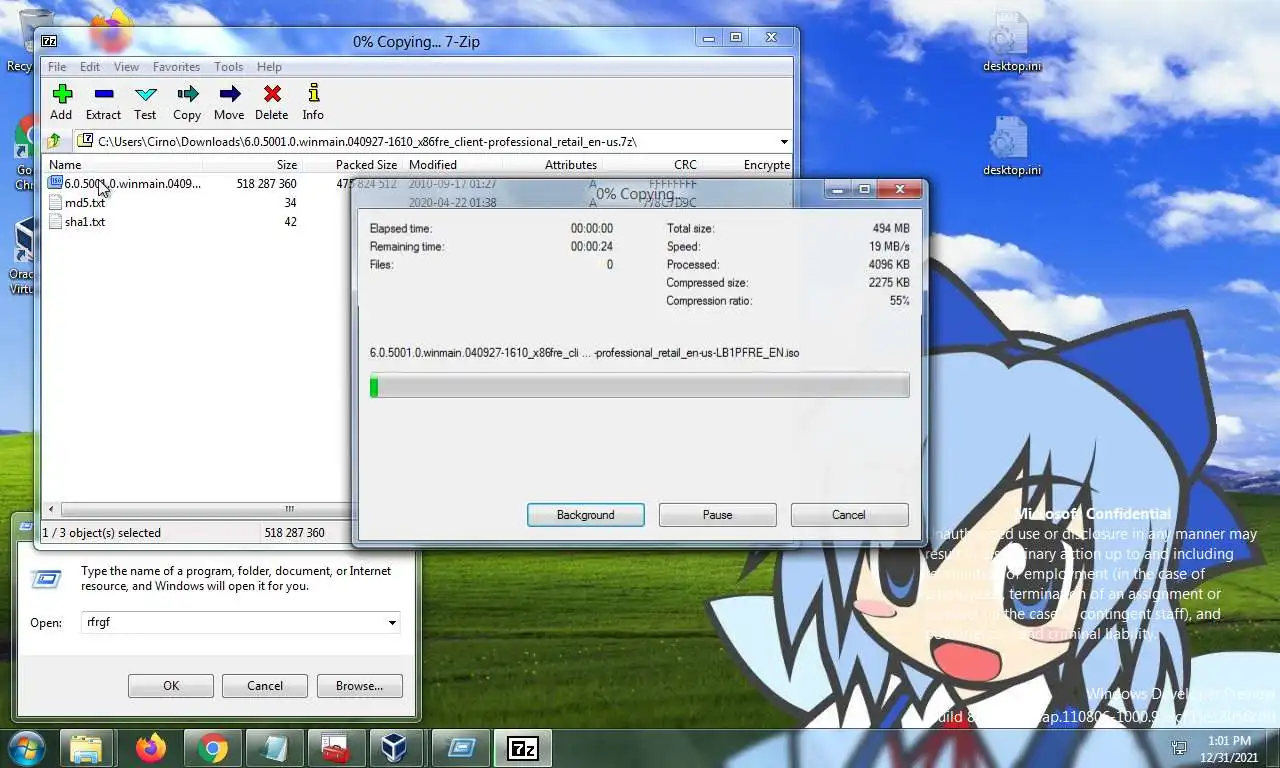This screenshot has height=768, width=1280.
Task: Click the red Delete X icon
Action: click(271, 94)
